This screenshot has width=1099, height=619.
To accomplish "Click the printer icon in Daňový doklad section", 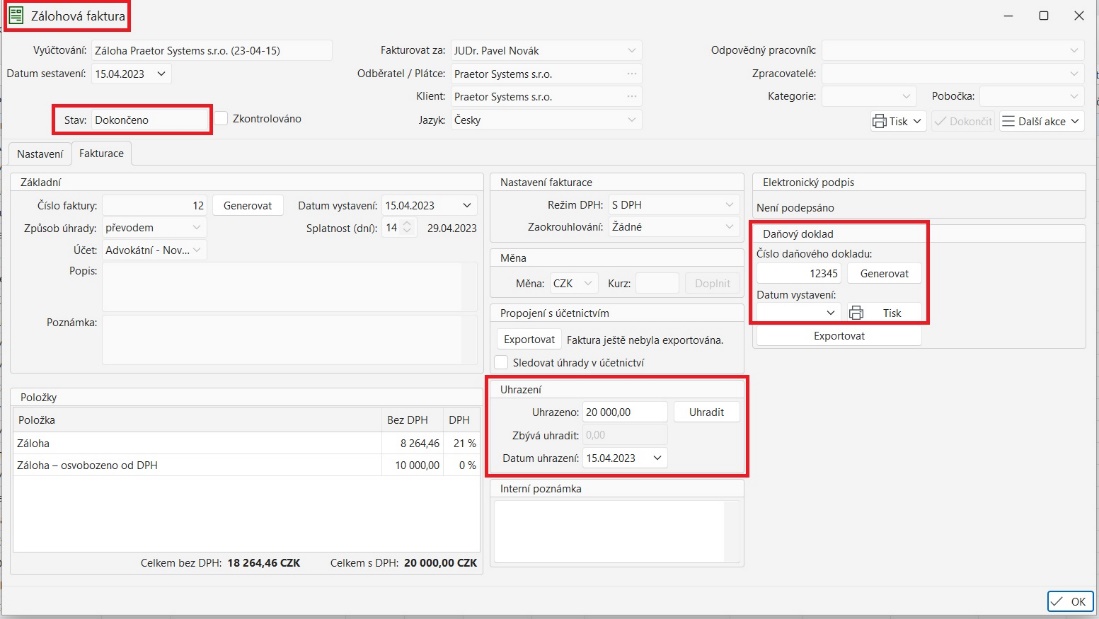I will coord(856,313).
